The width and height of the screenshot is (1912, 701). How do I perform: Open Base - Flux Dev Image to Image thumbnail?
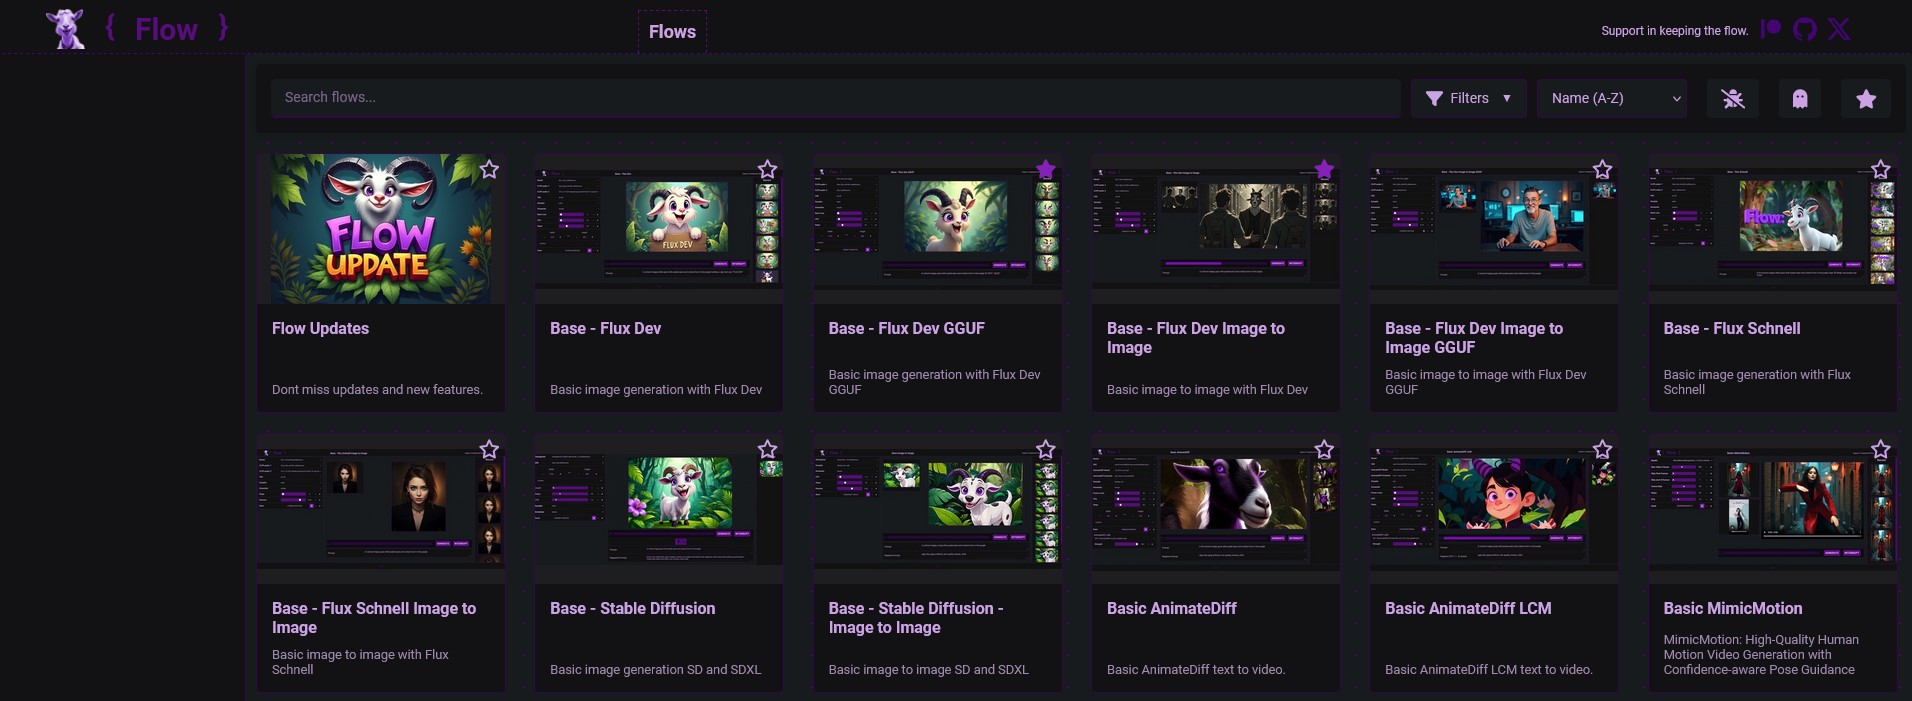pyautogui.click(x=1215, y=228)
